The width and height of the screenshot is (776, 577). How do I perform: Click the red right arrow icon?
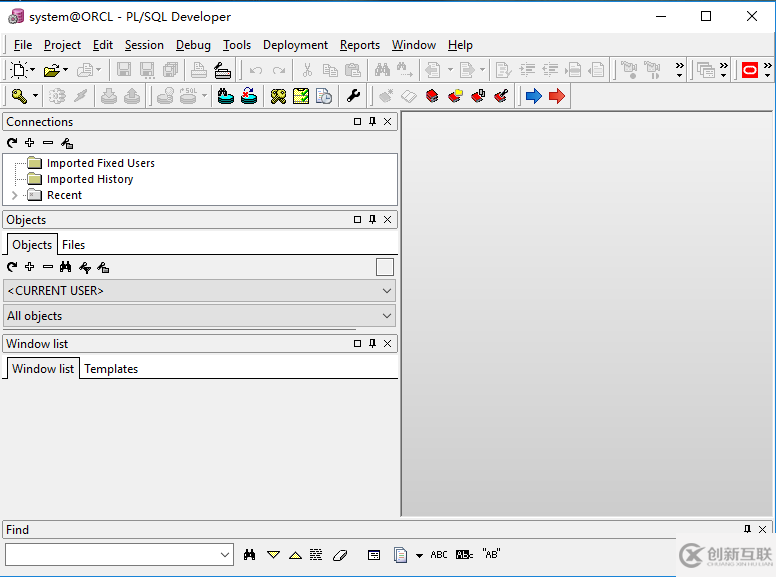tap(557, 96)
